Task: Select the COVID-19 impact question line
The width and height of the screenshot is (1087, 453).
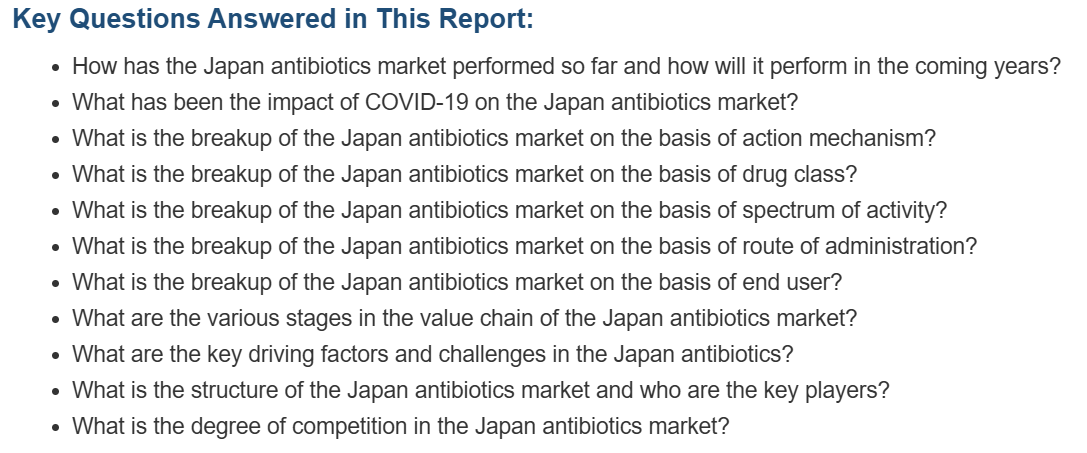Action: pyautogui.click(x=435, y=102)
